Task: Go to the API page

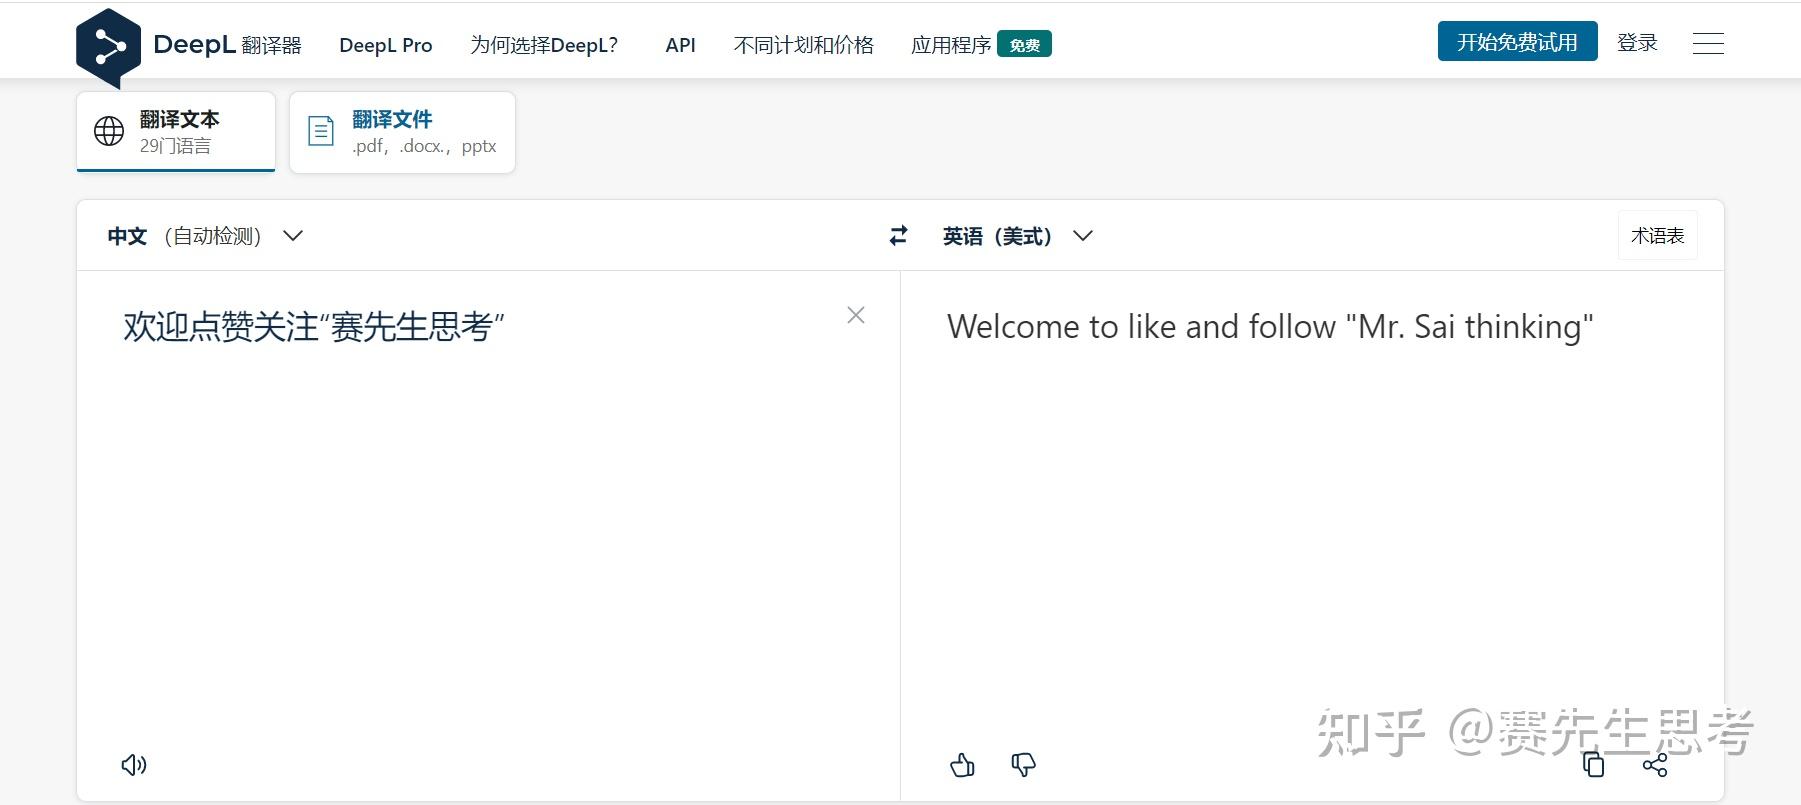Action: coord(680,45)
